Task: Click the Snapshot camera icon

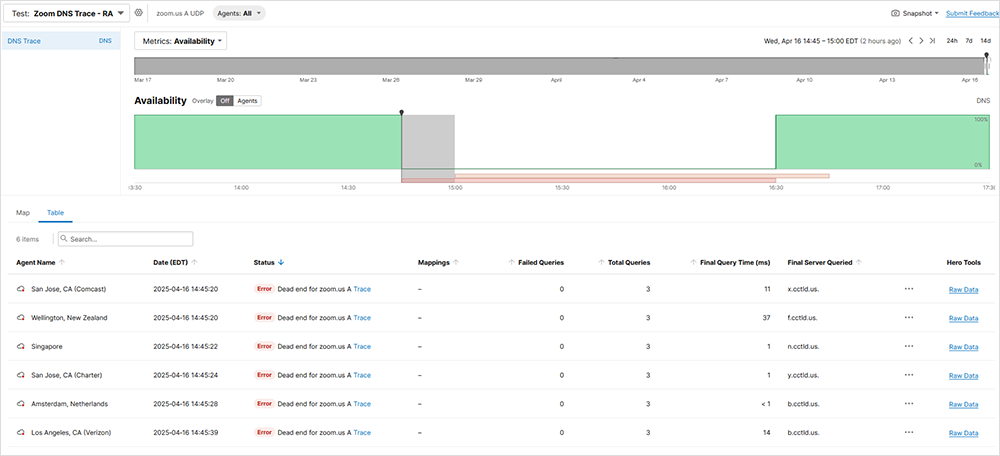Action: click(x=895, y=14)
